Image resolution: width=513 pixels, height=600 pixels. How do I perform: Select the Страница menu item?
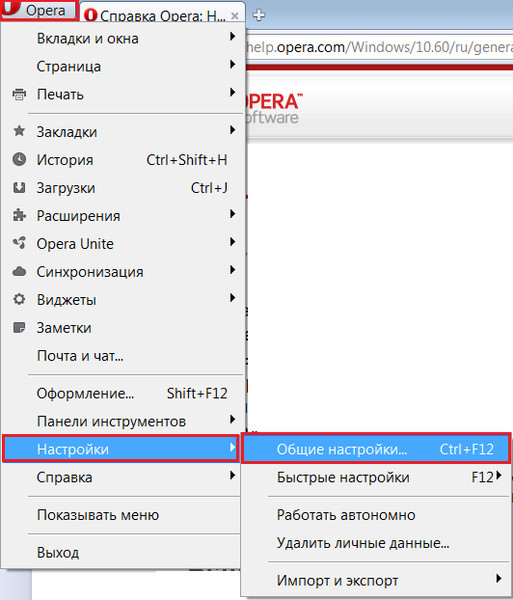click(x=122, y=66)
